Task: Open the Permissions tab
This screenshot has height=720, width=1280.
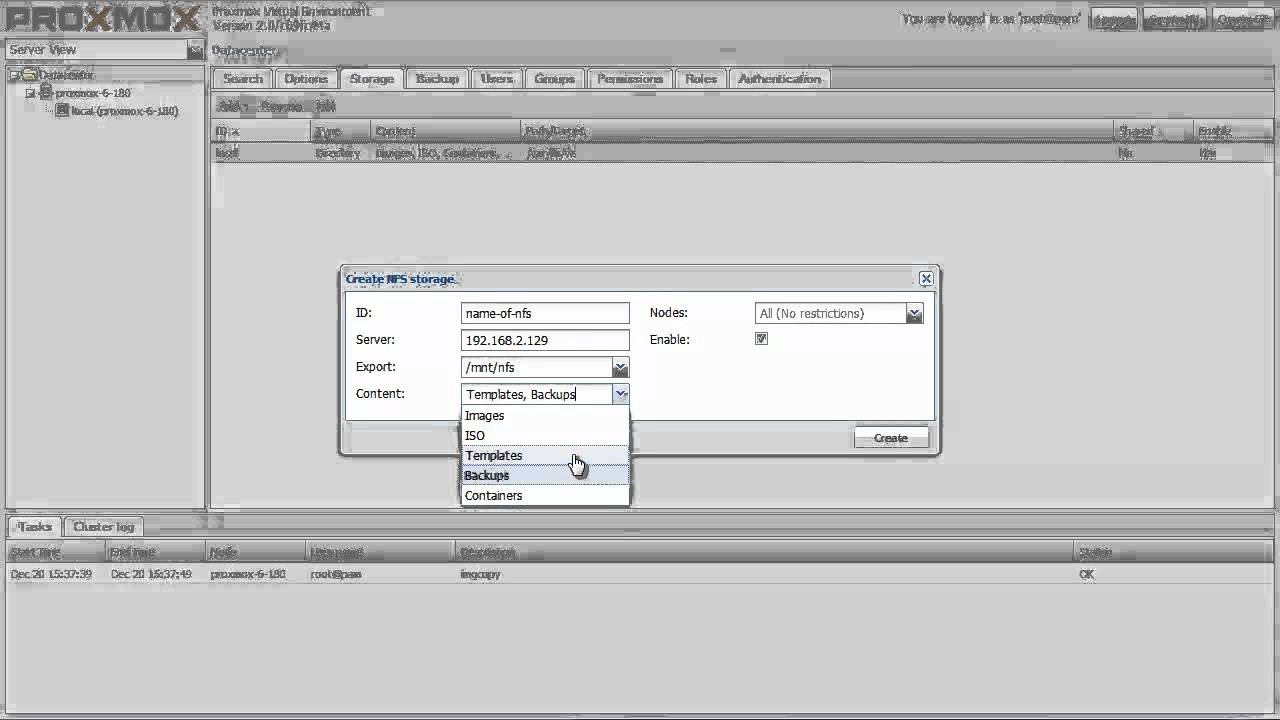Action: pyautogui.click(x=630, y=79)
